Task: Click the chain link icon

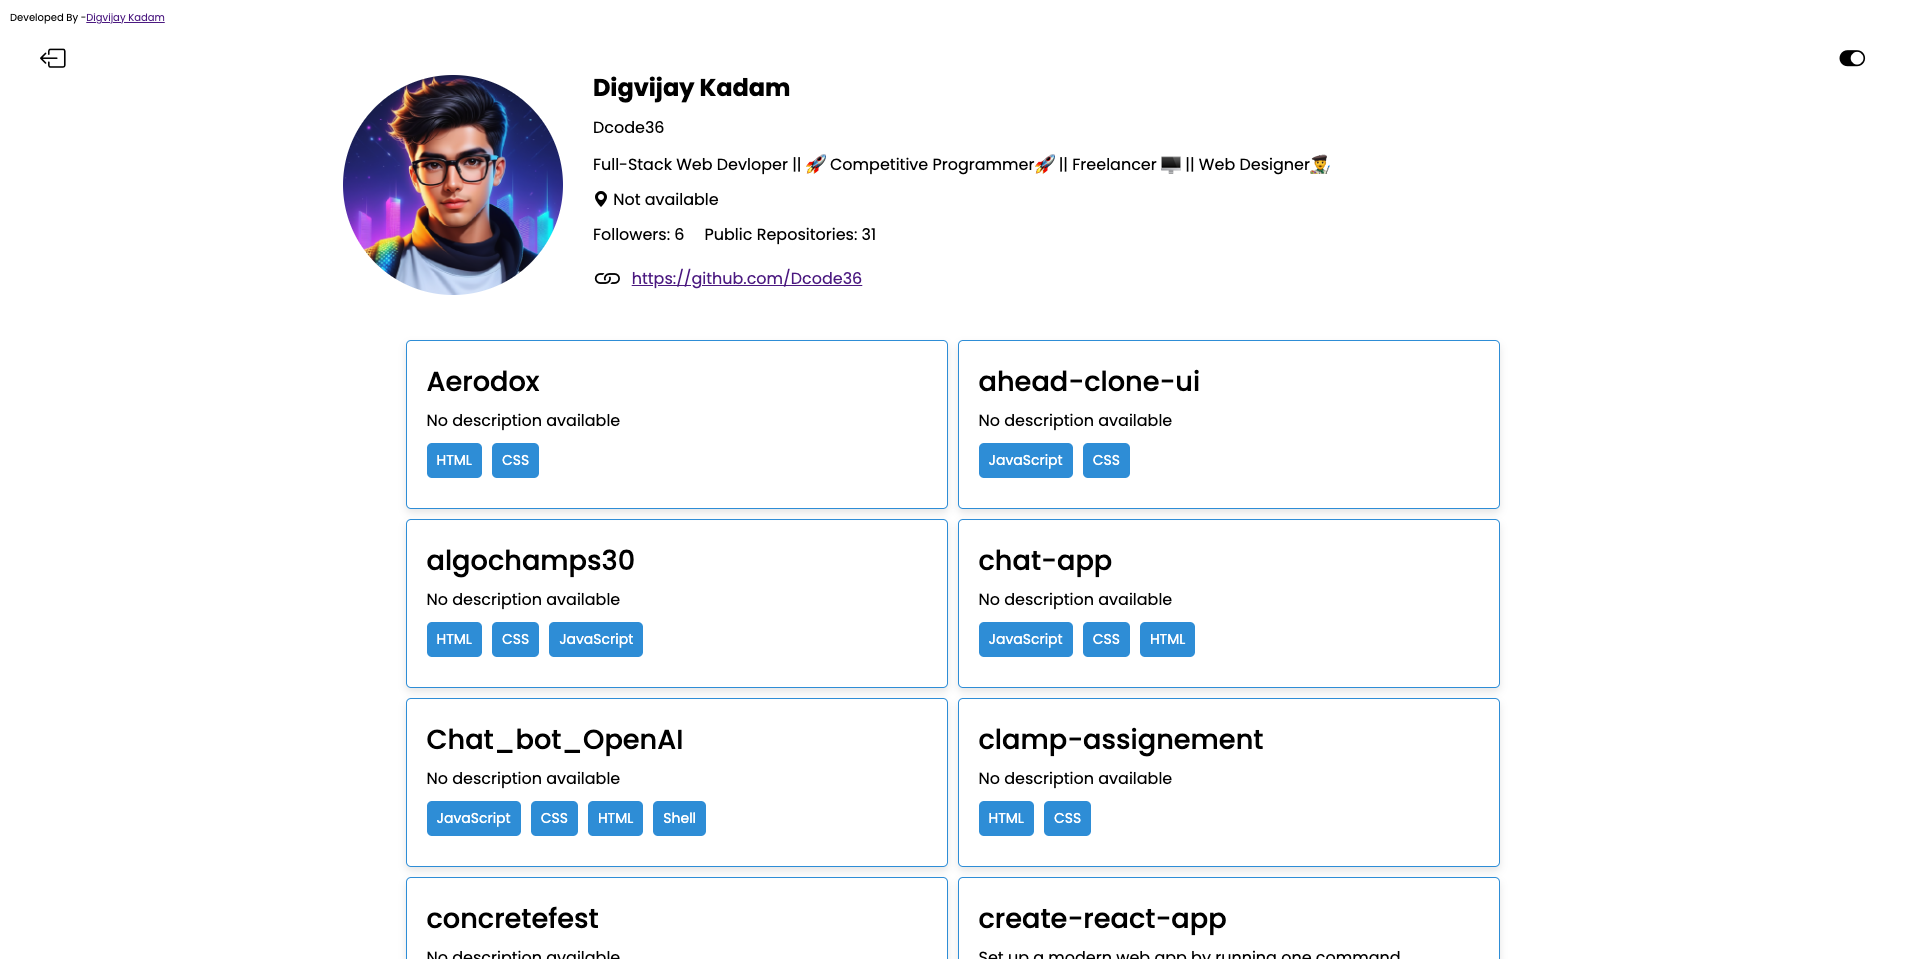Action: tap(607, 279)
